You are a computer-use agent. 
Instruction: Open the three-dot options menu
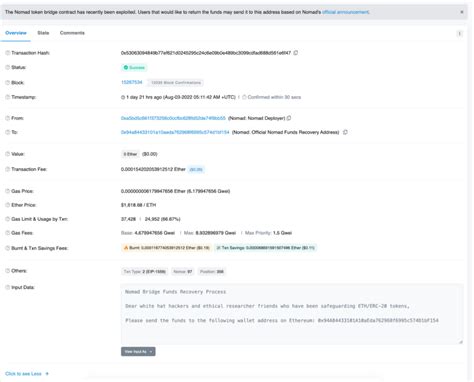point(459,33)
